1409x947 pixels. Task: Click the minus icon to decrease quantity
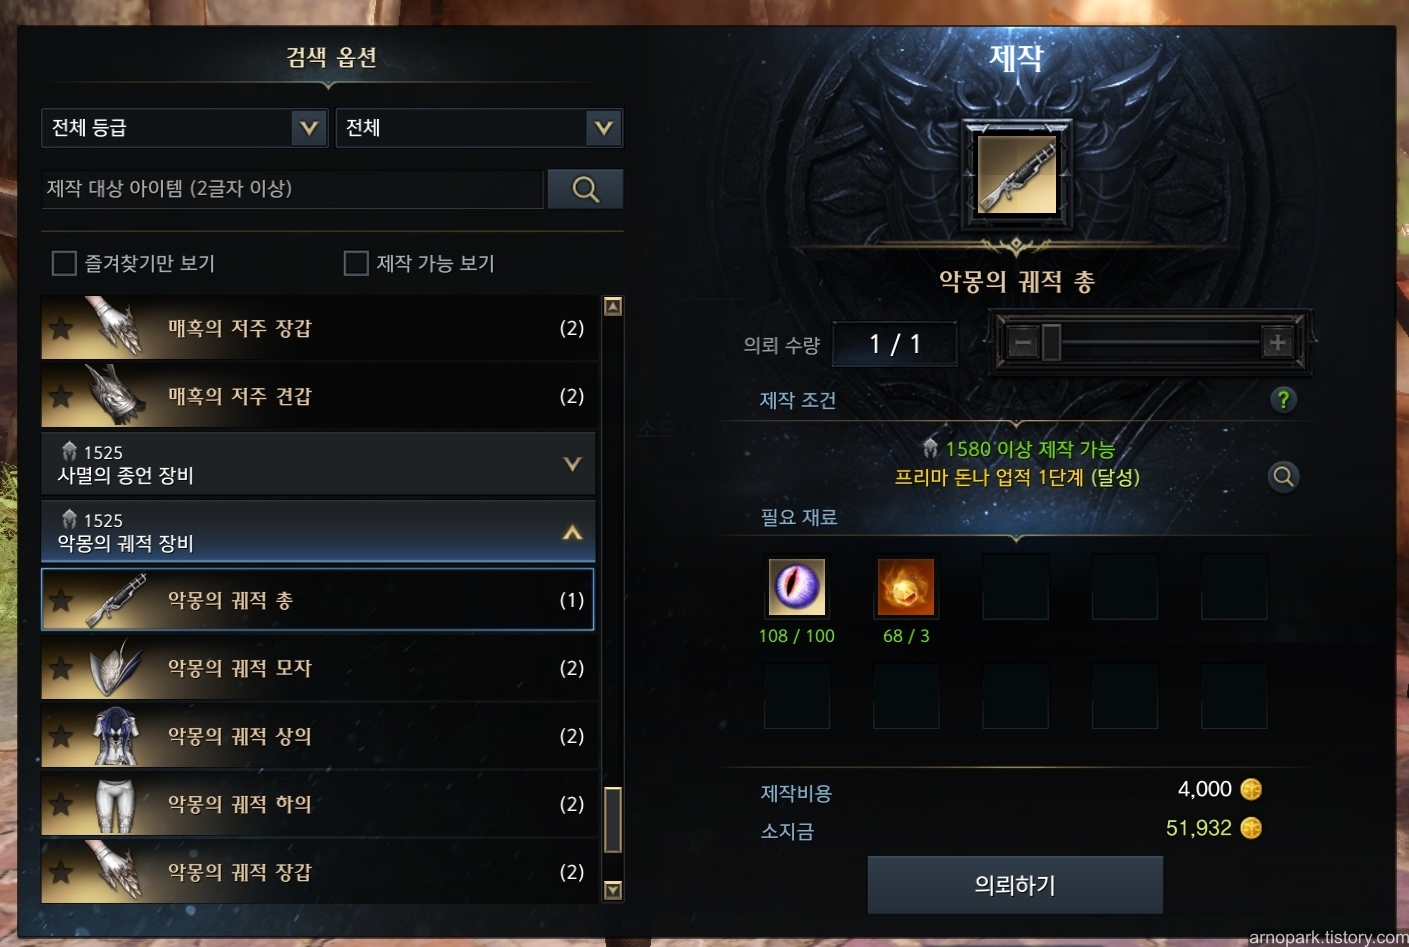[1022, 343]
